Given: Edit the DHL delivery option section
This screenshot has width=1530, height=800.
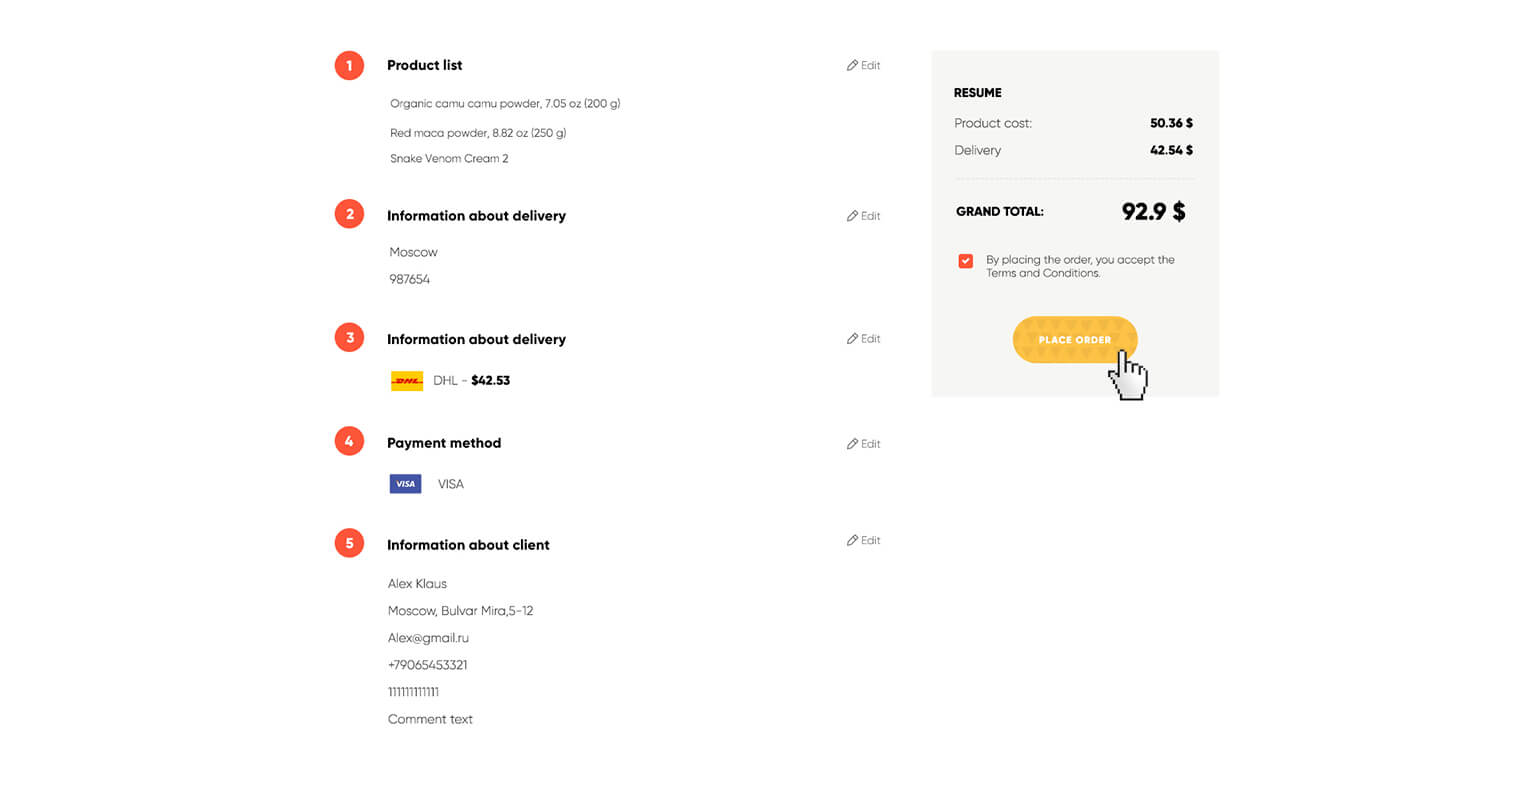Looking at the screenshot, I should pyautogui.click(x=863, y=339).
